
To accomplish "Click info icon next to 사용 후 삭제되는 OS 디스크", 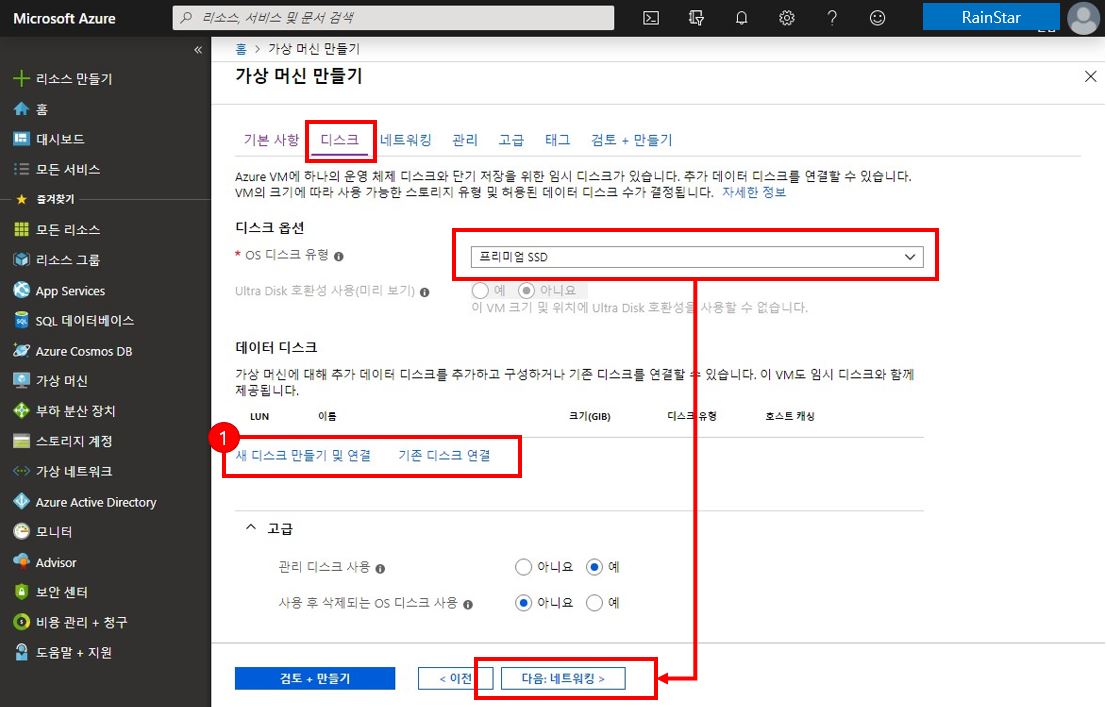I will pos(467,605).
